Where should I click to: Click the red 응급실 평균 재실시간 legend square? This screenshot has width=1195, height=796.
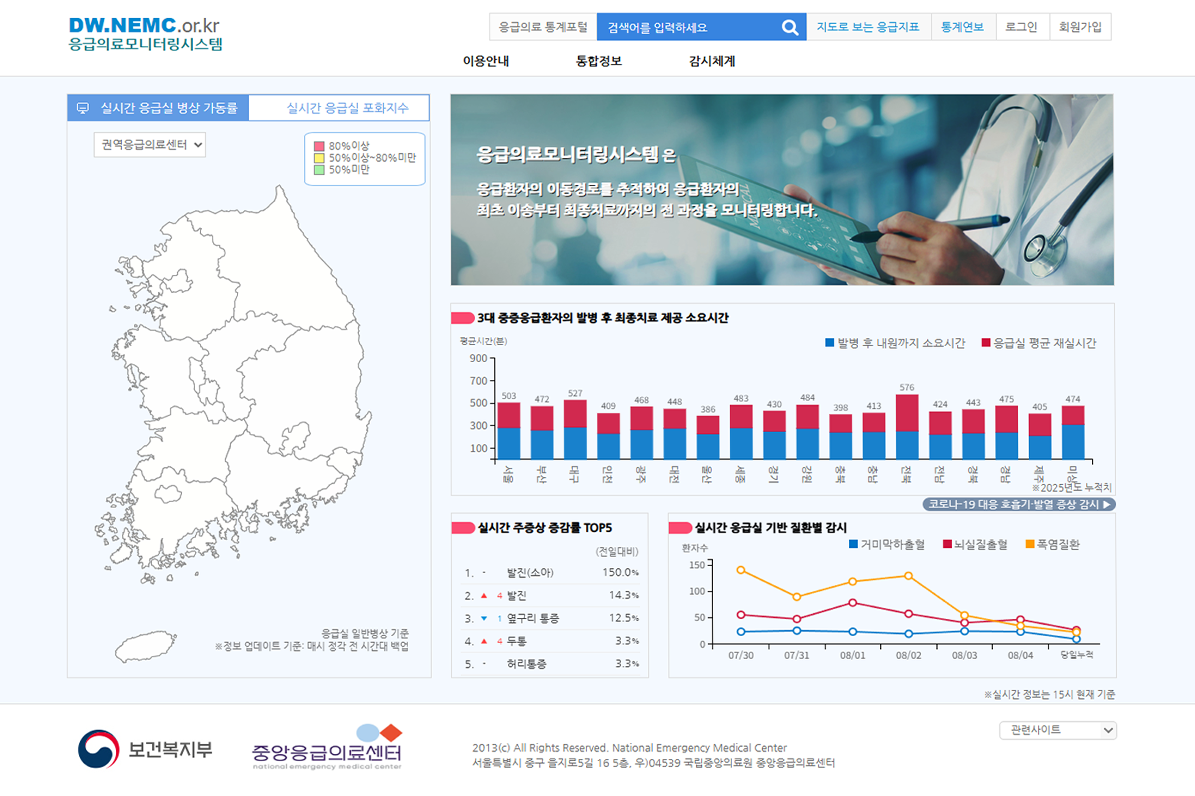(x=985, y=343)
